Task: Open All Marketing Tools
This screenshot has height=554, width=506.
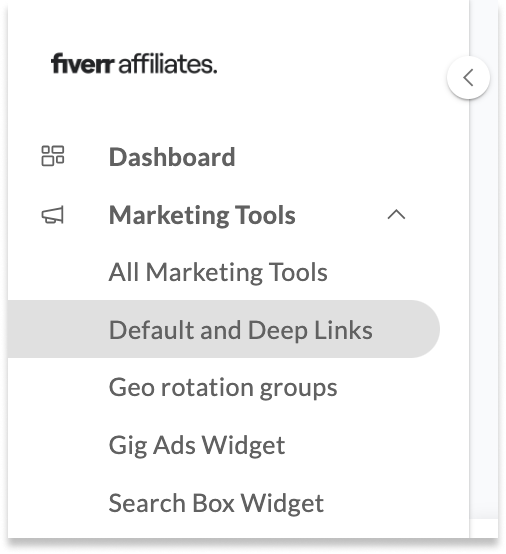Action: point(218,272)
